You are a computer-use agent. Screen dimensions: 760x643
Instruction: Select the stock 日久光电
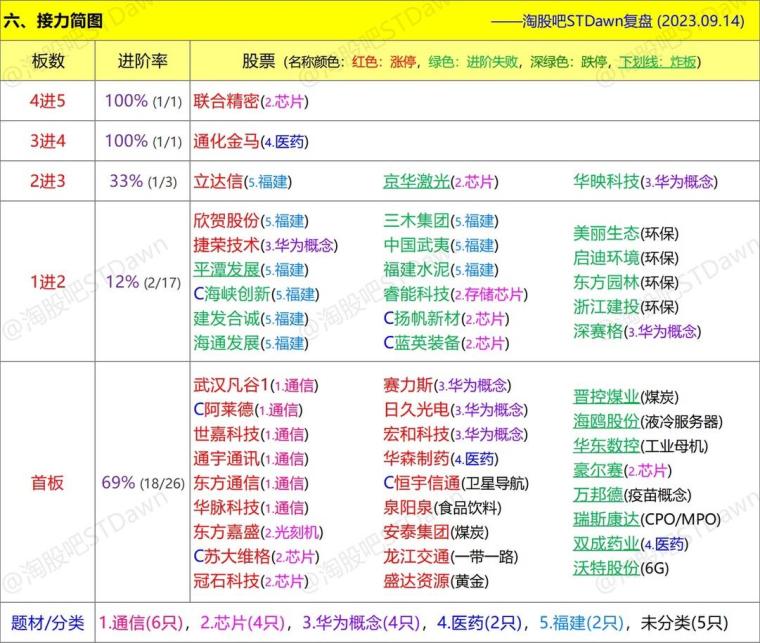[x=416, y=410]
